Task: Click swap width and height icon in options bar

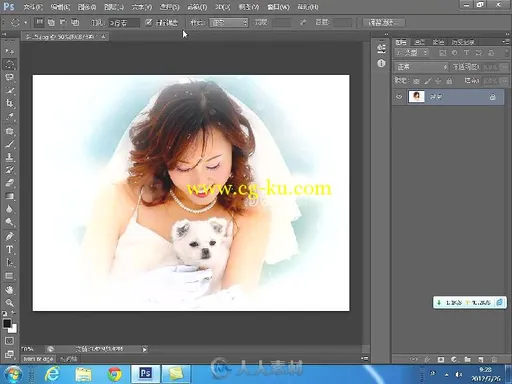Action: [x=303, y=23]
